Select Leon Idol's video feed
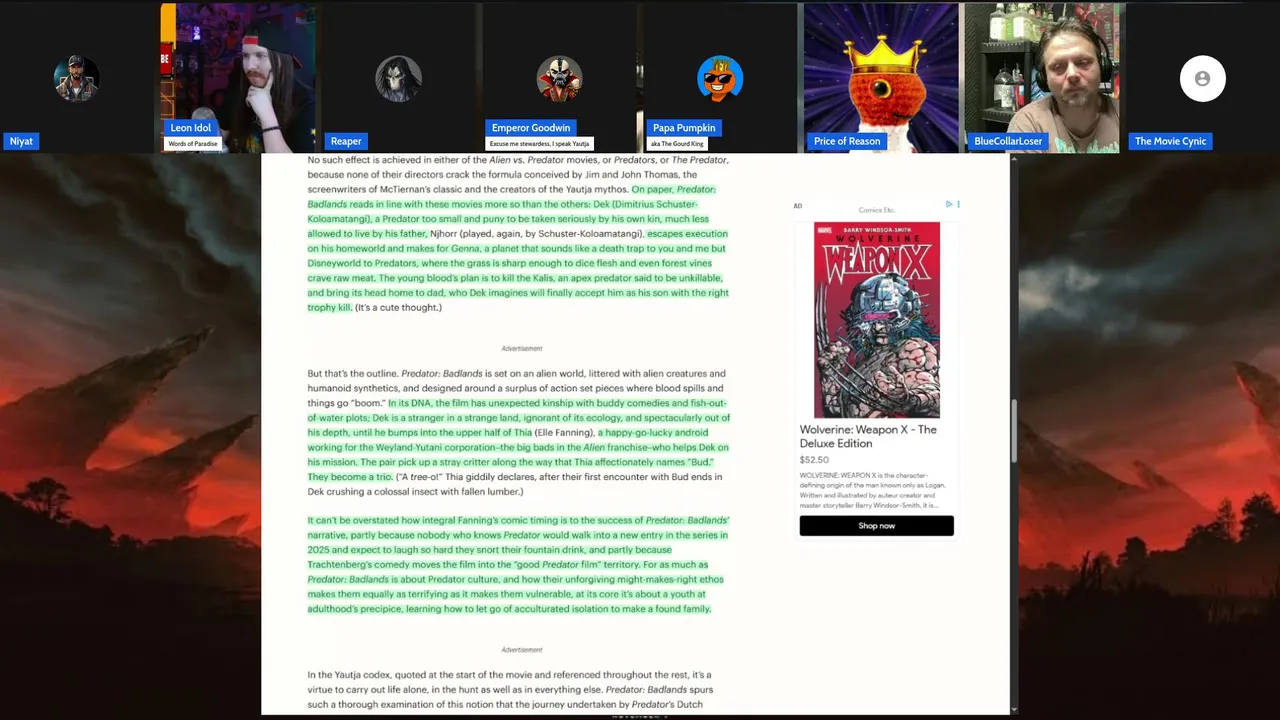This screenshot has width=1280, height=720. point(238,78)
